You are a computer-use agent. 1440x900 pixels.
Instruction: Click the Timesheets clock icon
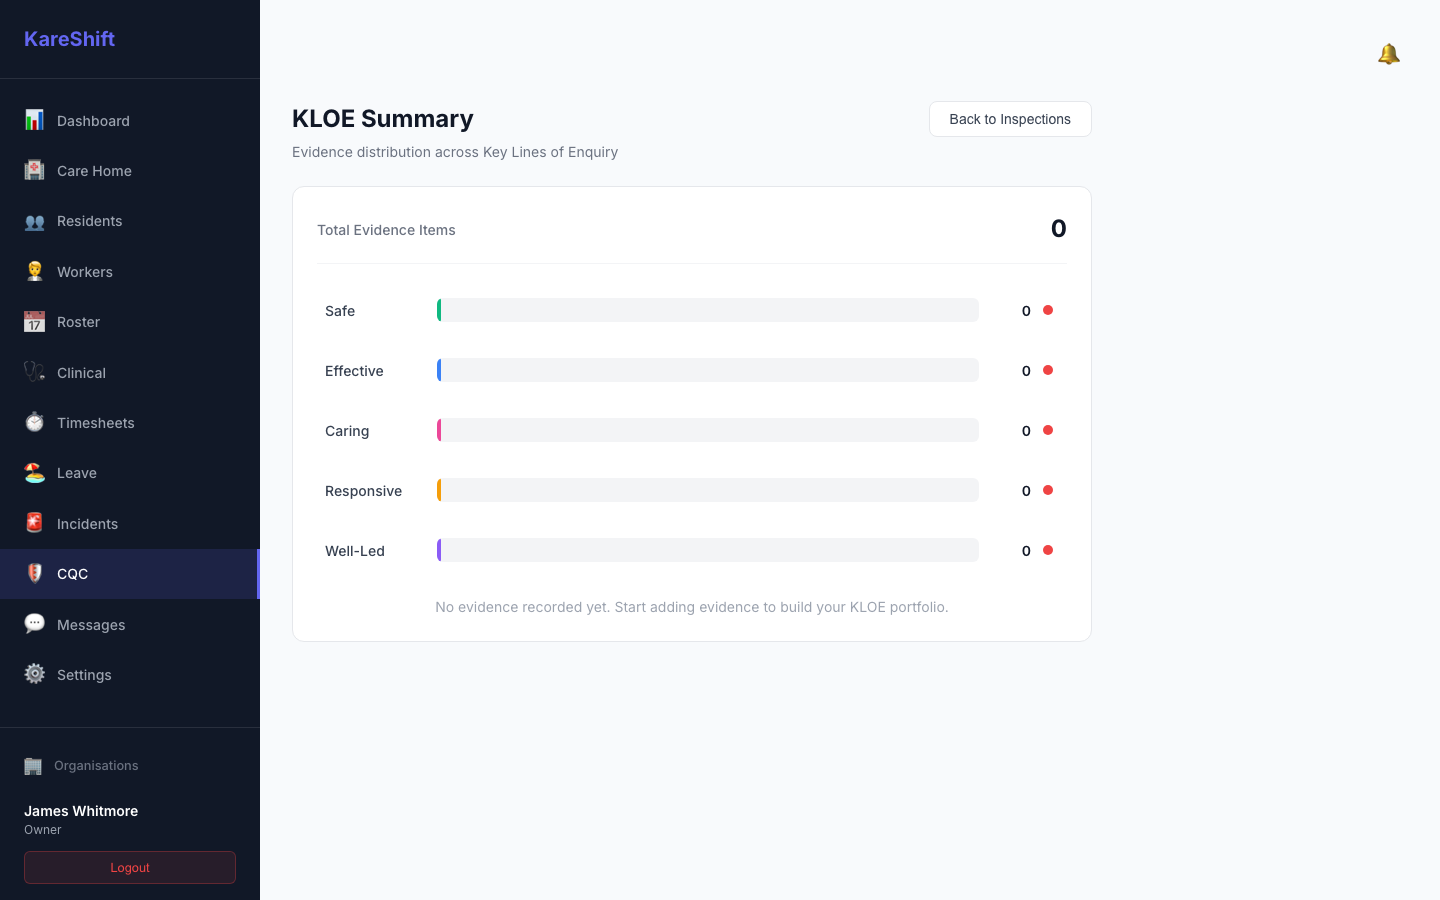(34, 422)
